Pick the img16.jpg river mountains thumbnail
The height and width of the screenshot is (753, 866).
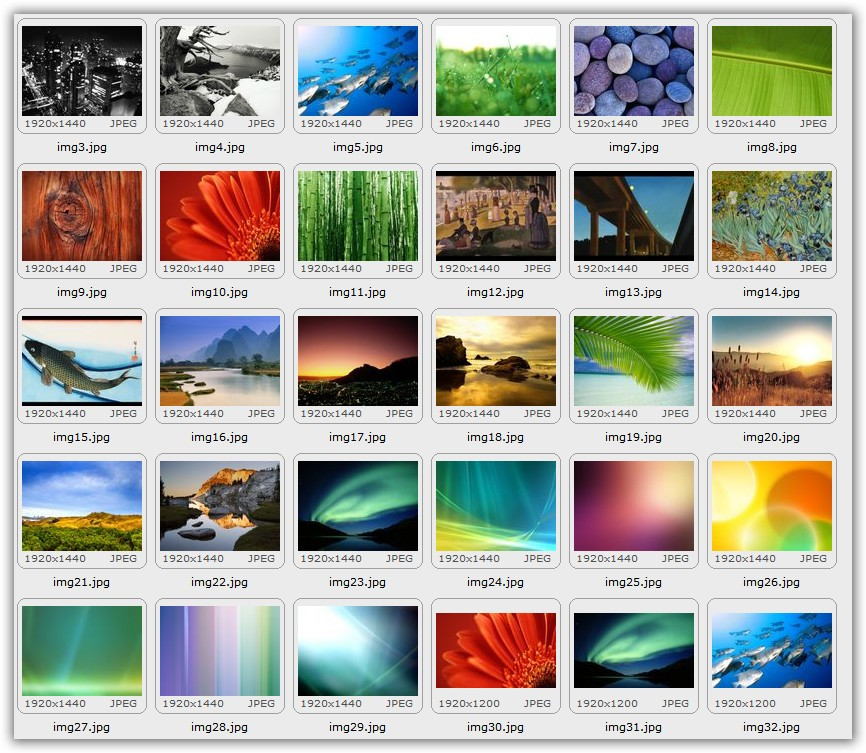click(x=220, y=361)
